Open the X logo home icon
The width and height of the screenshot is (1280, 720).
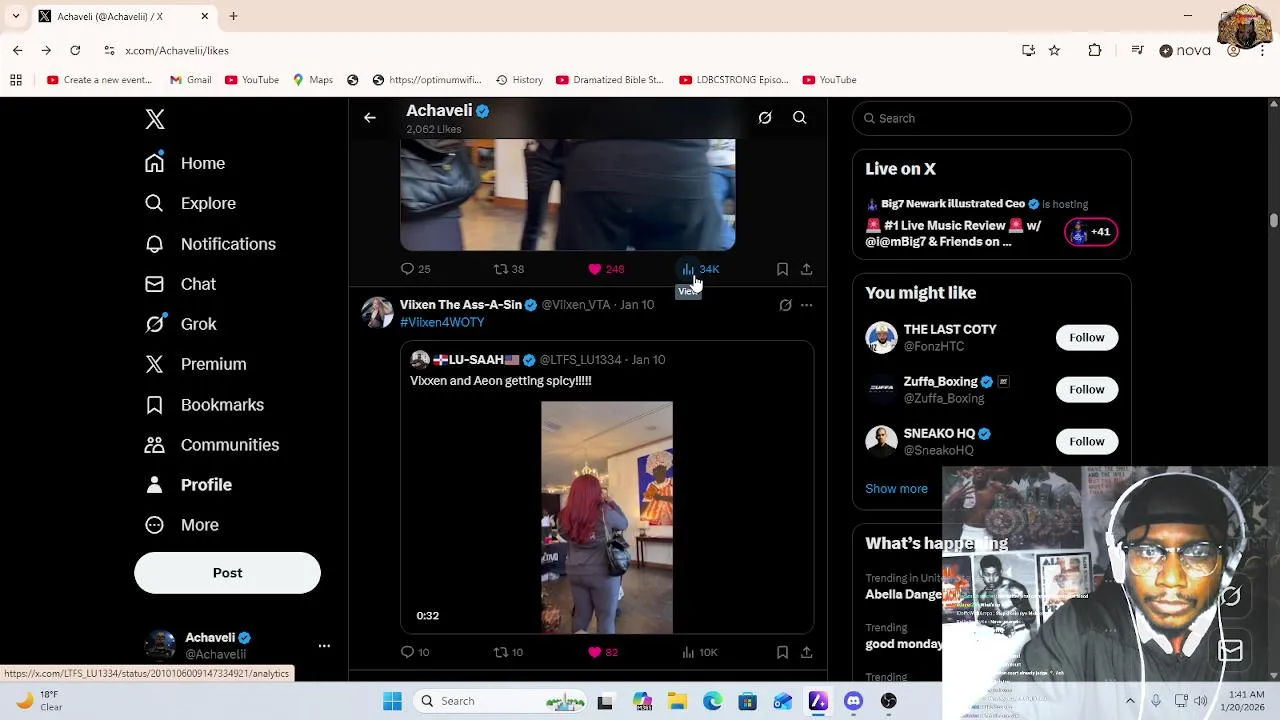point(154,119)
